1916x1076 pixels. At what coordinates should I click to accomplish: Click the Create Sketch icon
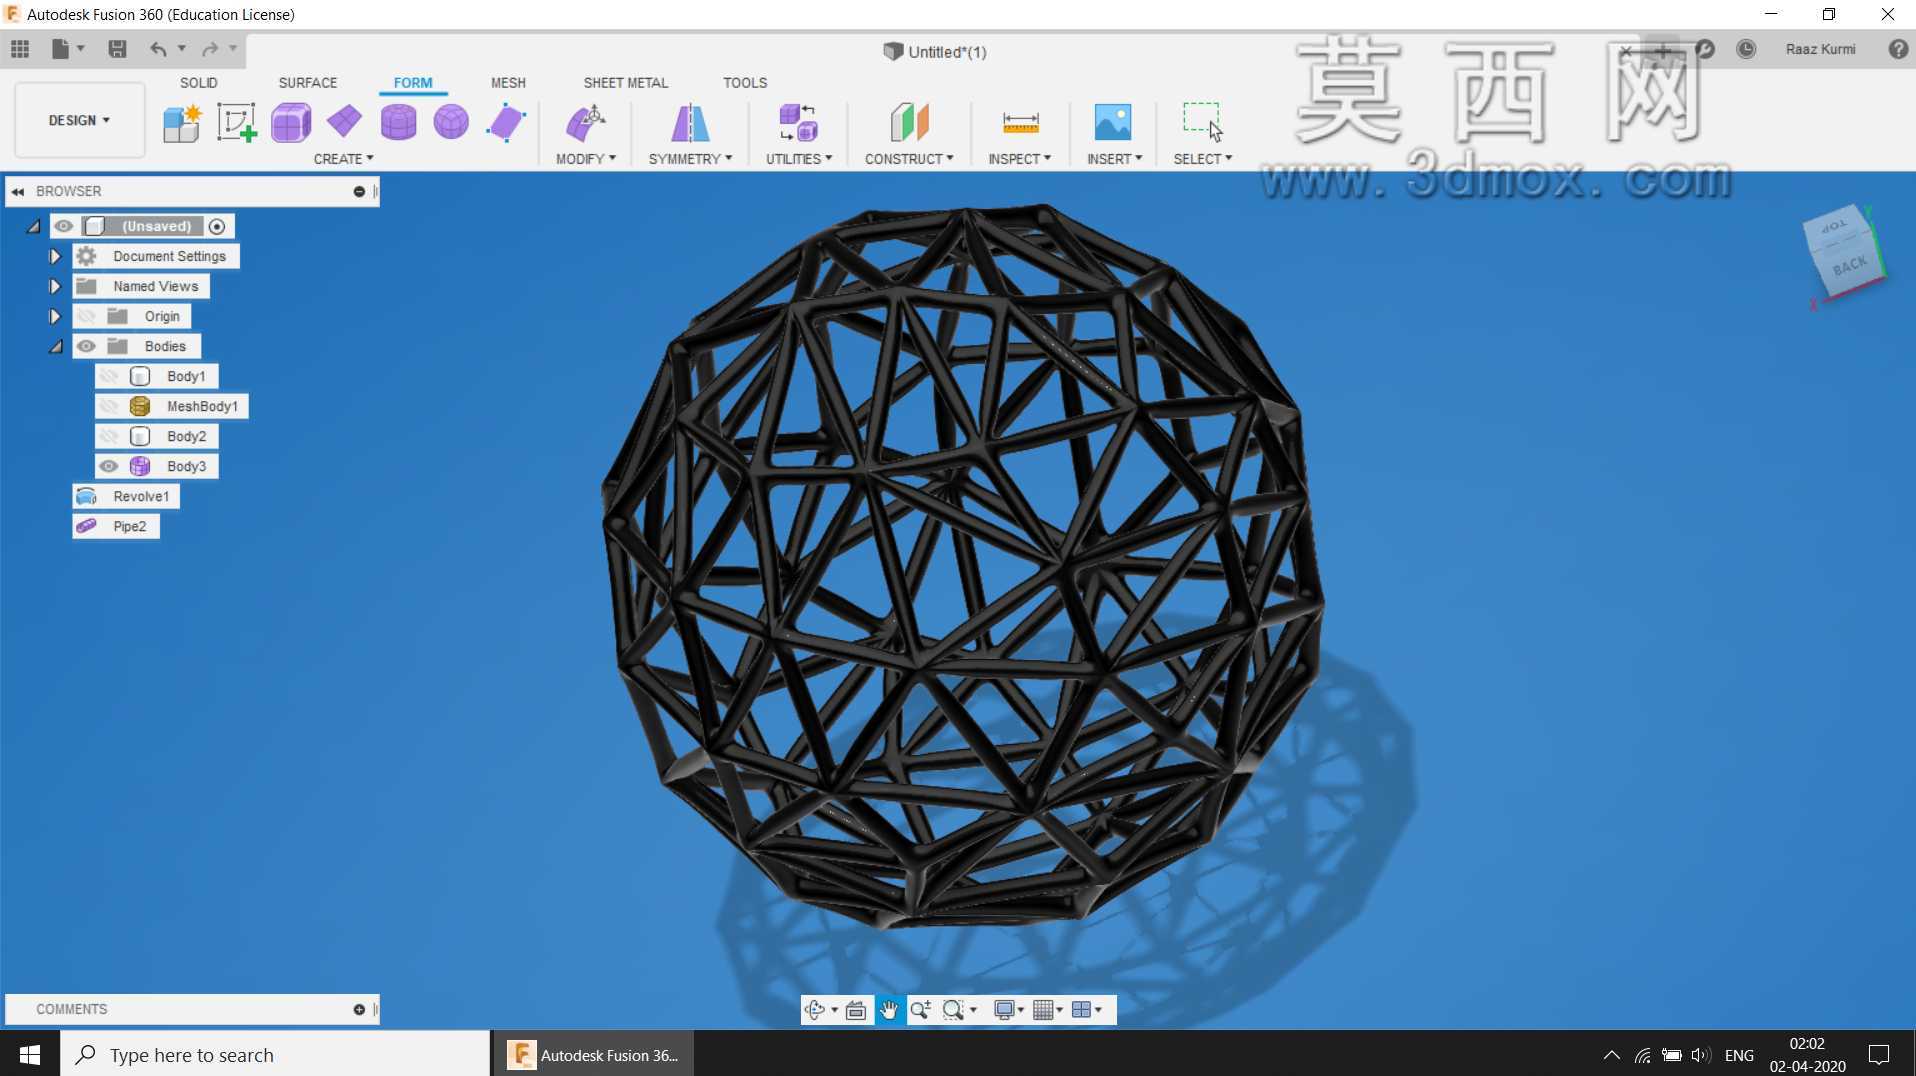pyautogui.click(x=237, y=123)
